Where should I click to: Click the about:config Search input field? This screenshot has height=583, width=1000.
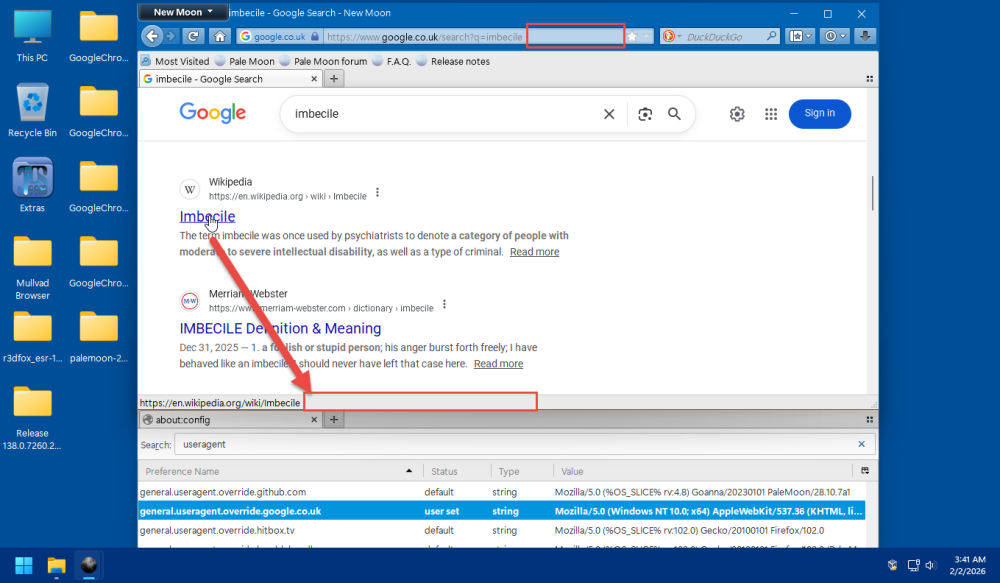[517, 444]
